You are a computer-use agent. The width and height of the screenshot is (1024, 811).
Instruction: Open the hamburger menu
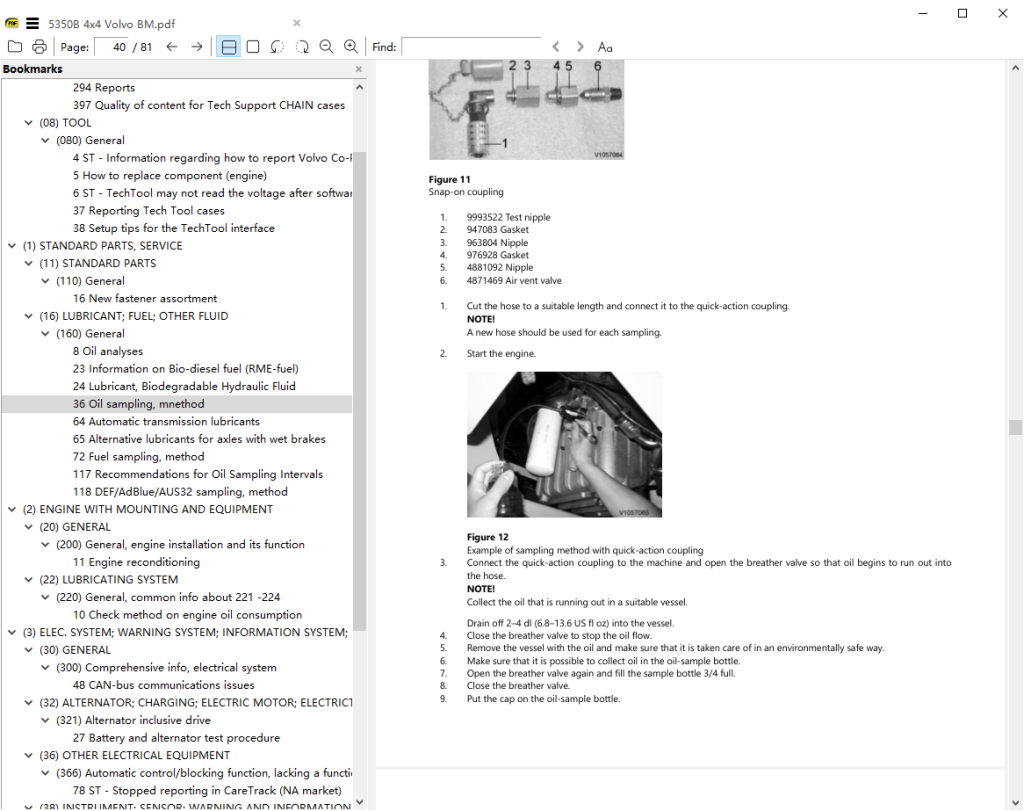pyautogui.click(x=32, y=23)
